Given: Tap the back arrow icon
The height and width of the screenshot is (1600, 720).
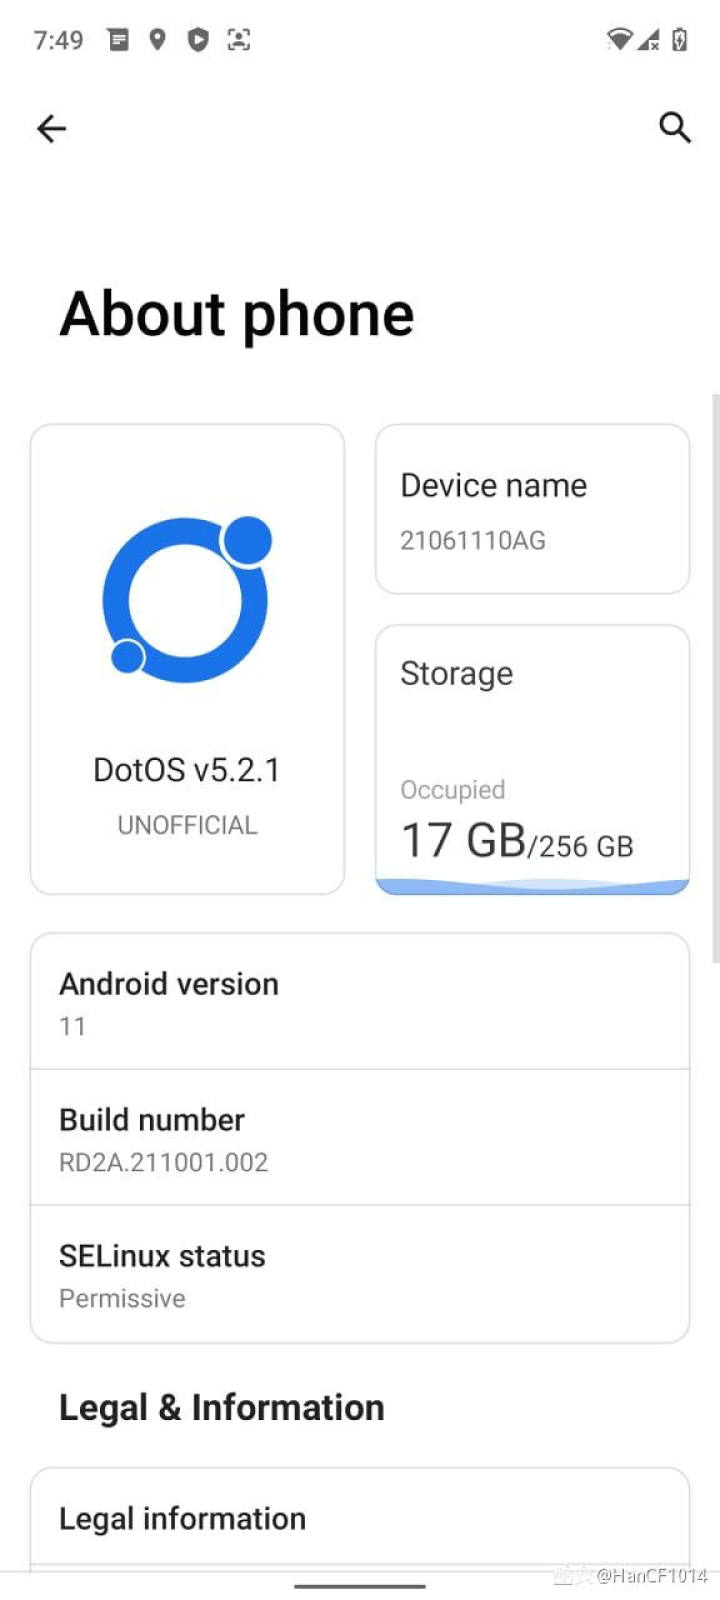Looking at the screenshot, I should [51, 128].
